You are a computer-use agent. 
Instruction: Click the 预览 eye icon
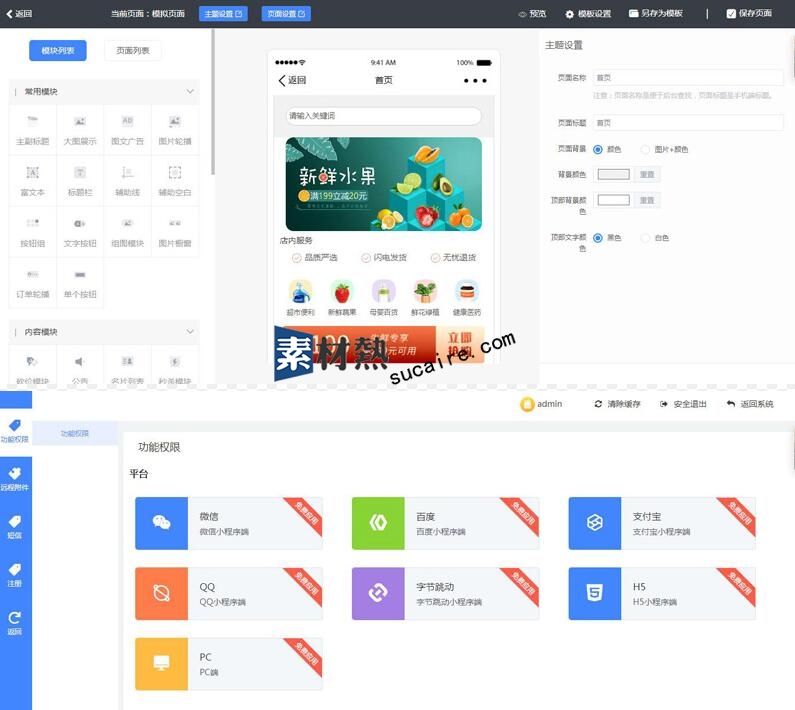(522, 14)
